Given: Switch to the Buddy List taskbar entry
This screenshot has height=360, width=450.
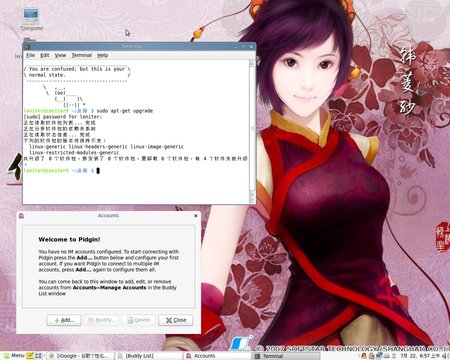Looking at the screenshot, I should point(149,356).
